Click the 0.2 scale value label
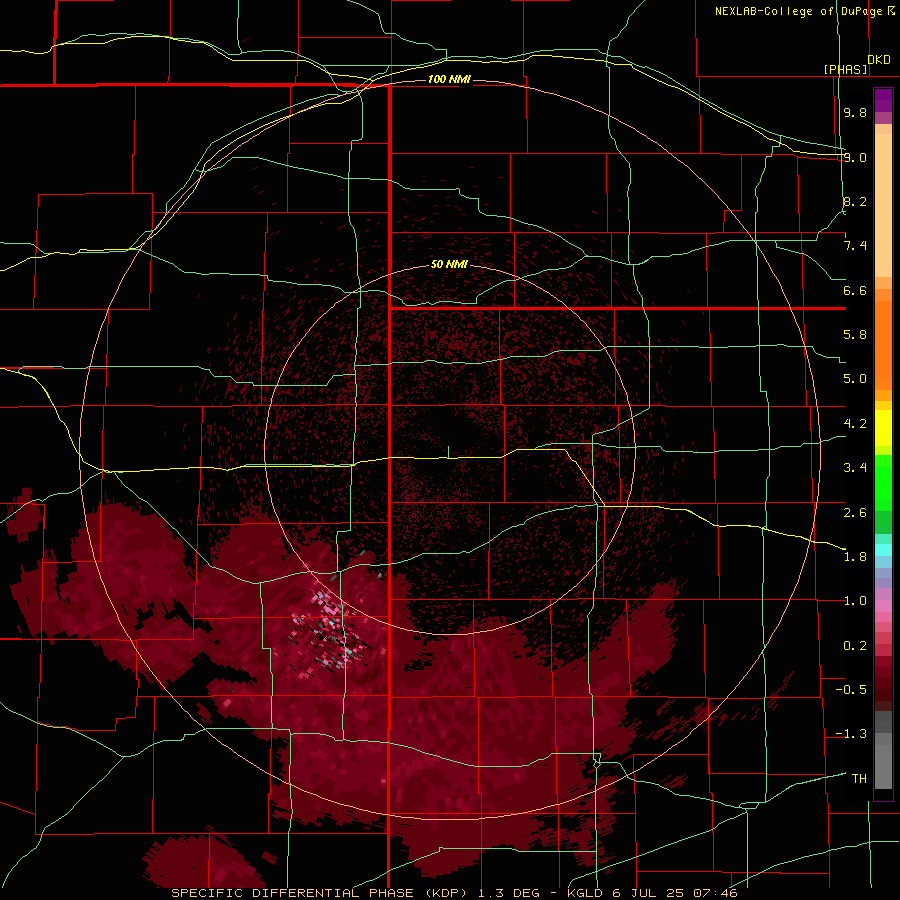 (855, 645)
